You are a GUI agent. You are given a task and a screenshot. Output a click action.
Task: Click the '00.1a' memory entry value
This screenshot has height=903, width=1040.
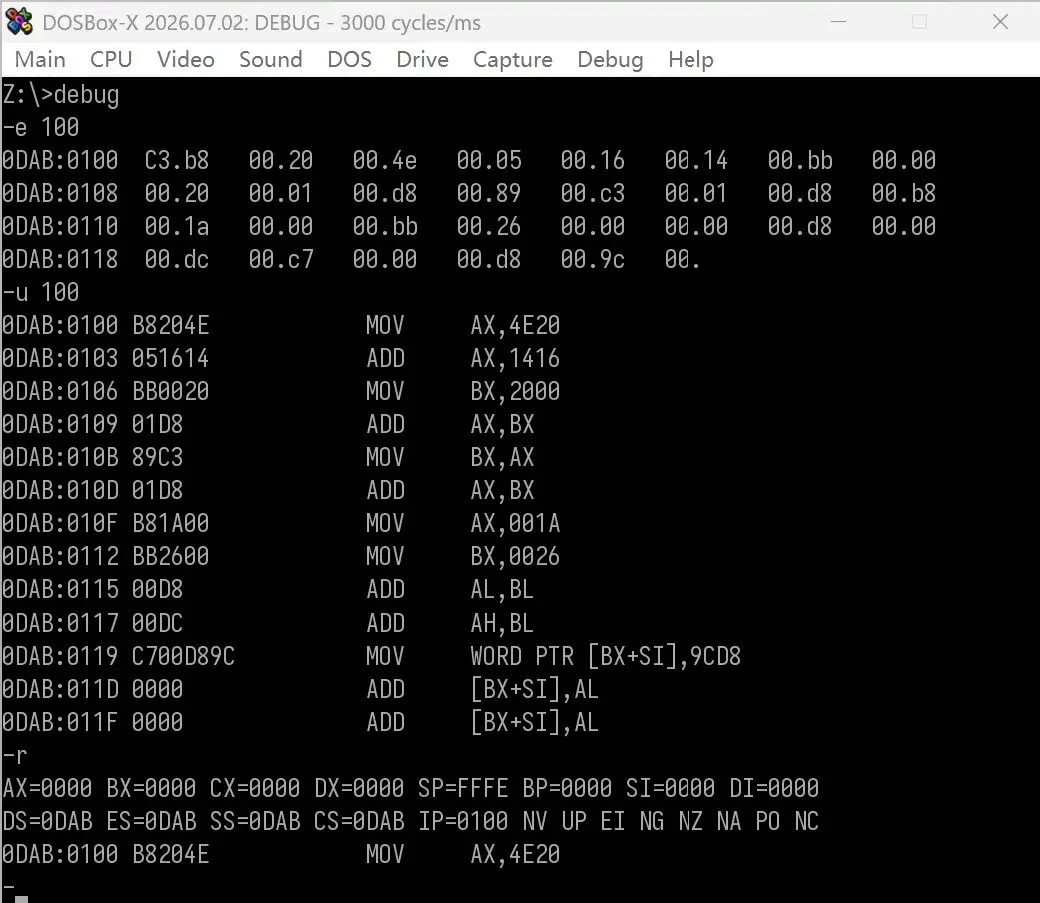[x=177, y=227]
